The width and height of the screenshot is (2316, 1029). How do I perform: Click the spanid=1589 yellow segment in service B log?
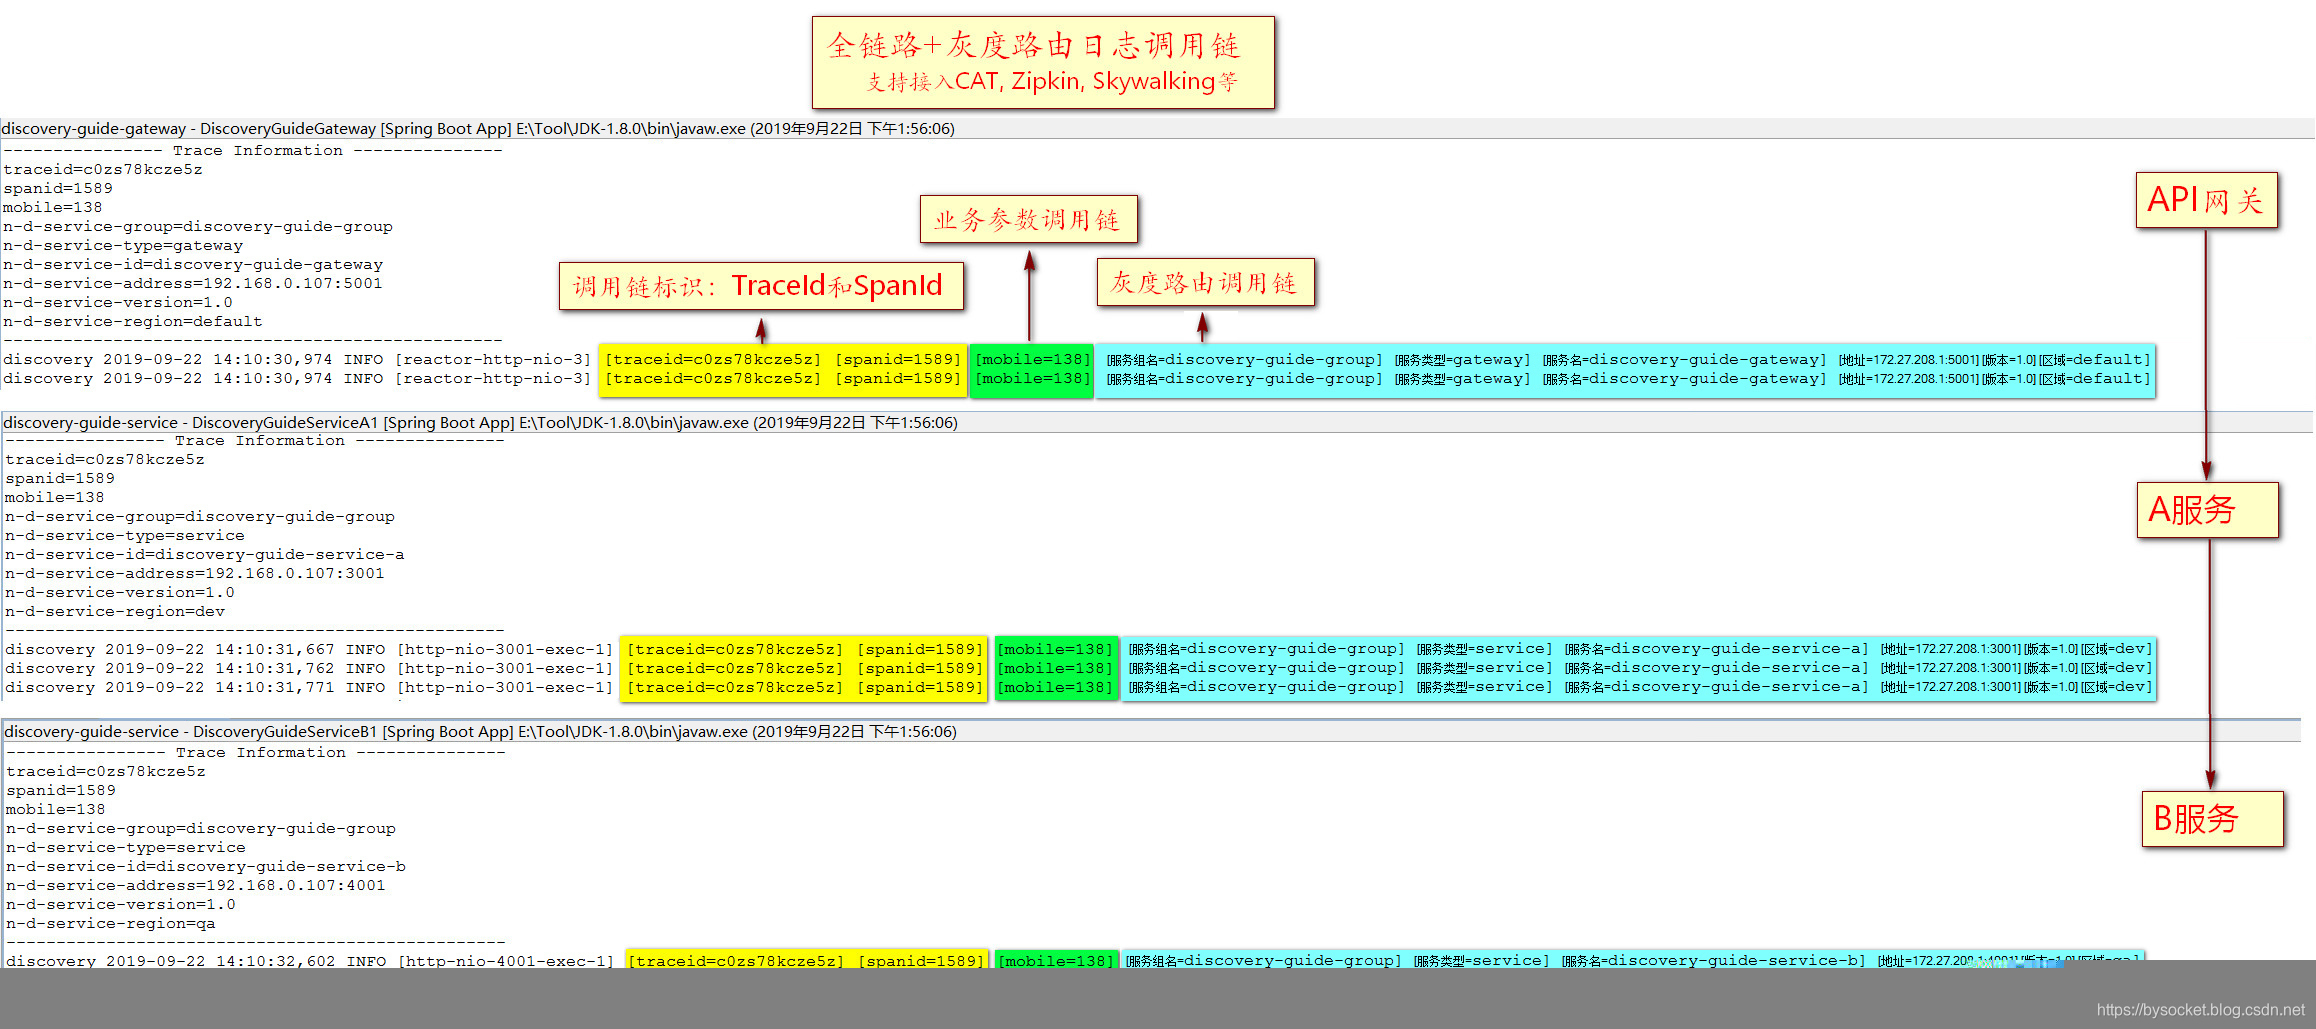tap(919, 960)
